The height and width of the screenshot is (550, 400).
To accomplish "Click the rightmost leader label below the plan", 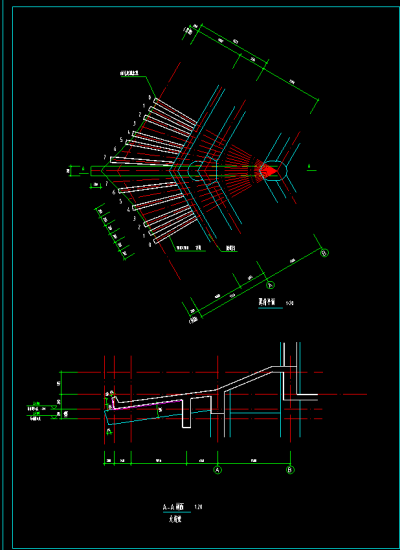I will [231, 249].
